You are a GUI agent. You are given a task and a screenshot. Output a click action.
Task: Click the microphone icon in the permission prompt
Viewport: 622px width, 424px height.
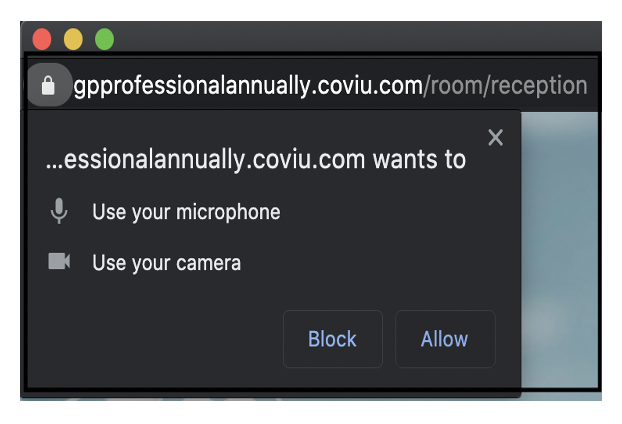tap(59, 212)
